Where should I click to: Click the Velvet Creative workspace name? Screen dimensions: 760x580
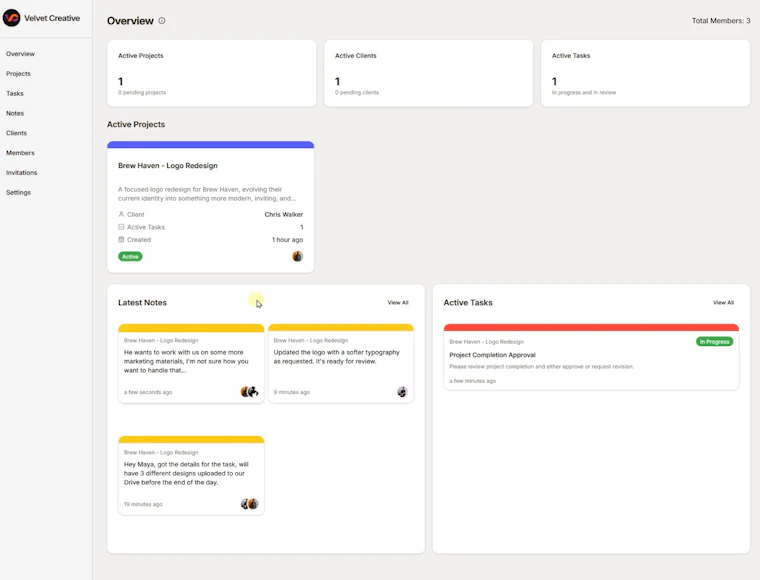point(52,18)
